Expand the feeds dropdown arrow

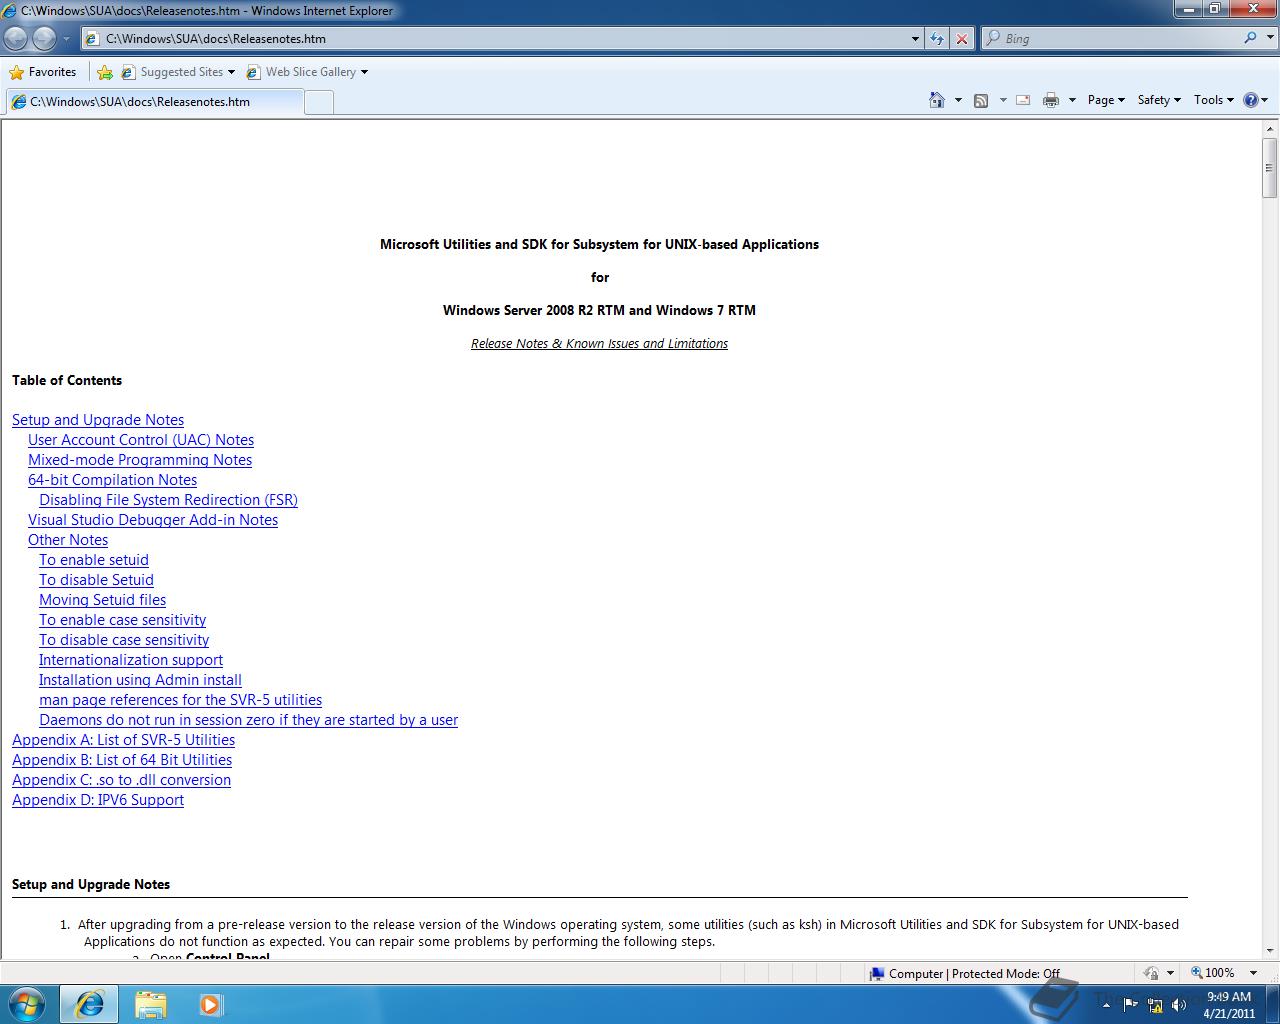[1002, 100]
